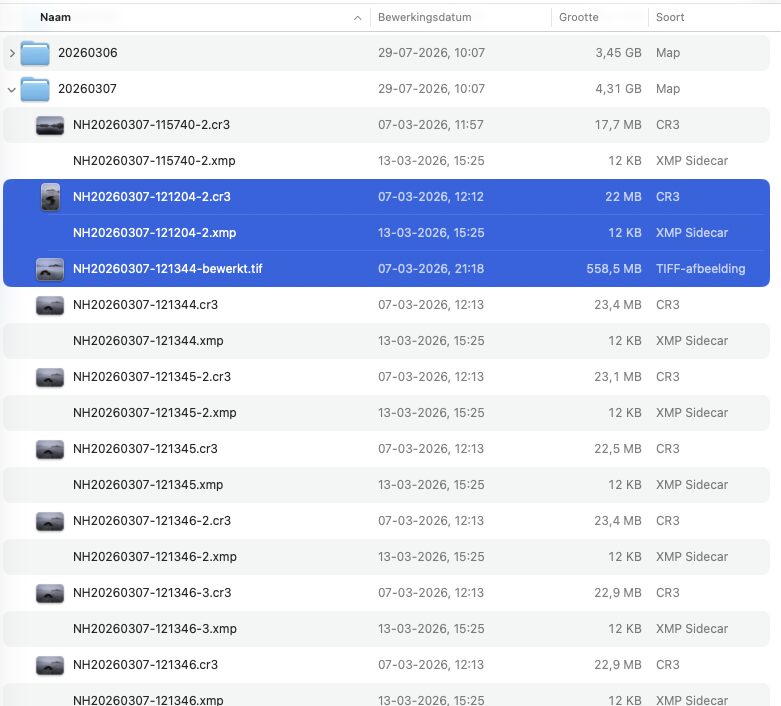Screen dimensions: 781x706
Task: Select thumbnail of NH20260307-121346.cr3
Action: 50,665
